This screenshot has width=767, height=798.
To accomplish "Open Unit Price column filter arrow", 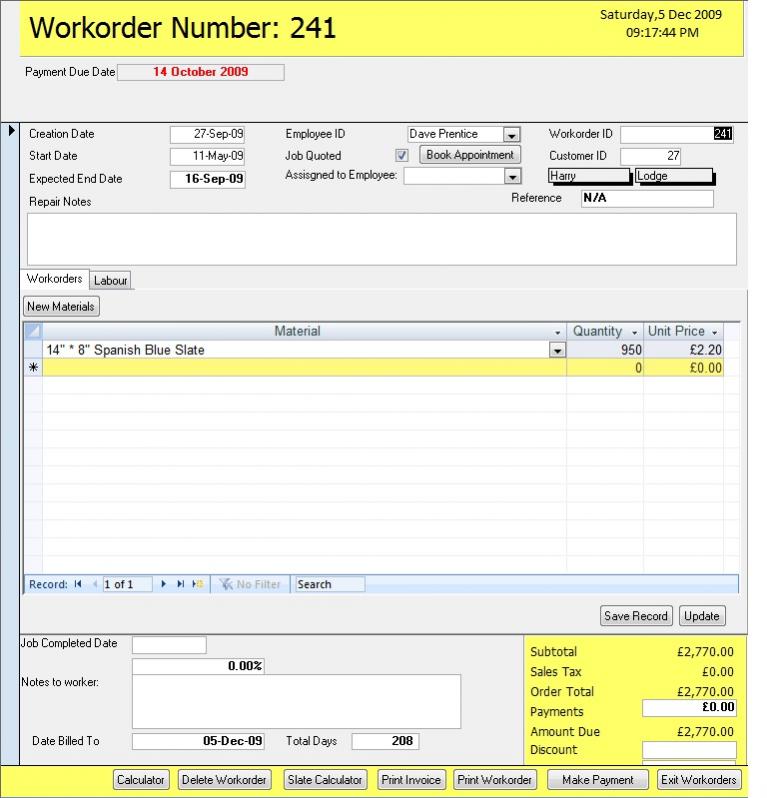I will pyautogui.click(x=714, y=332).
